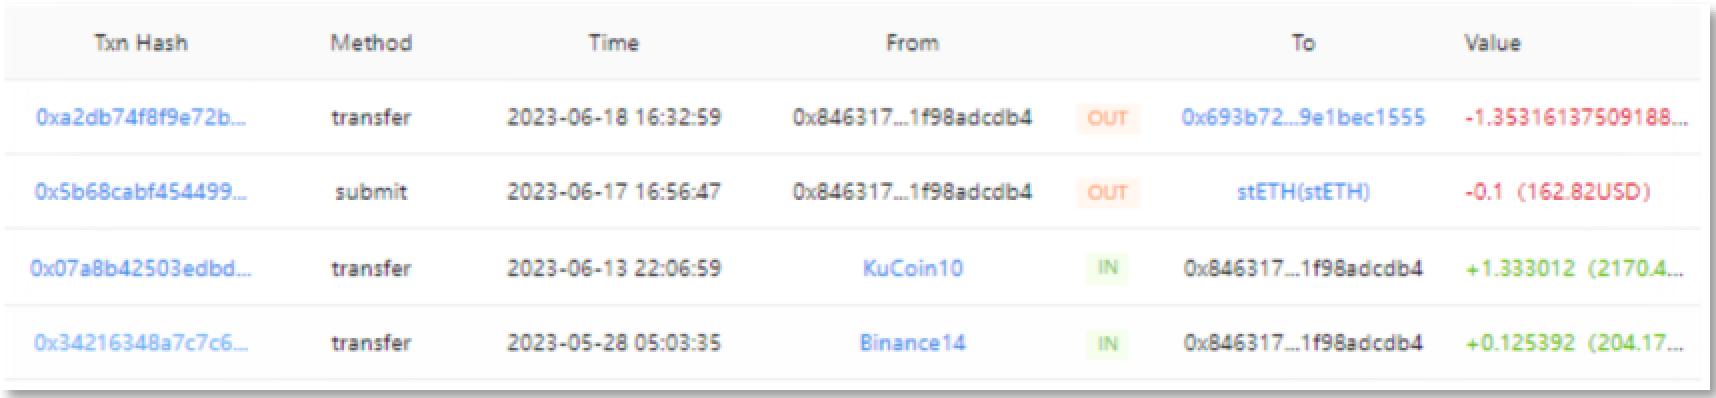Screen dimensions: 1716x398
Task: Select the -0.1 (162.82USD) value
Action: pyautogui.click(x=1557, y=192)
